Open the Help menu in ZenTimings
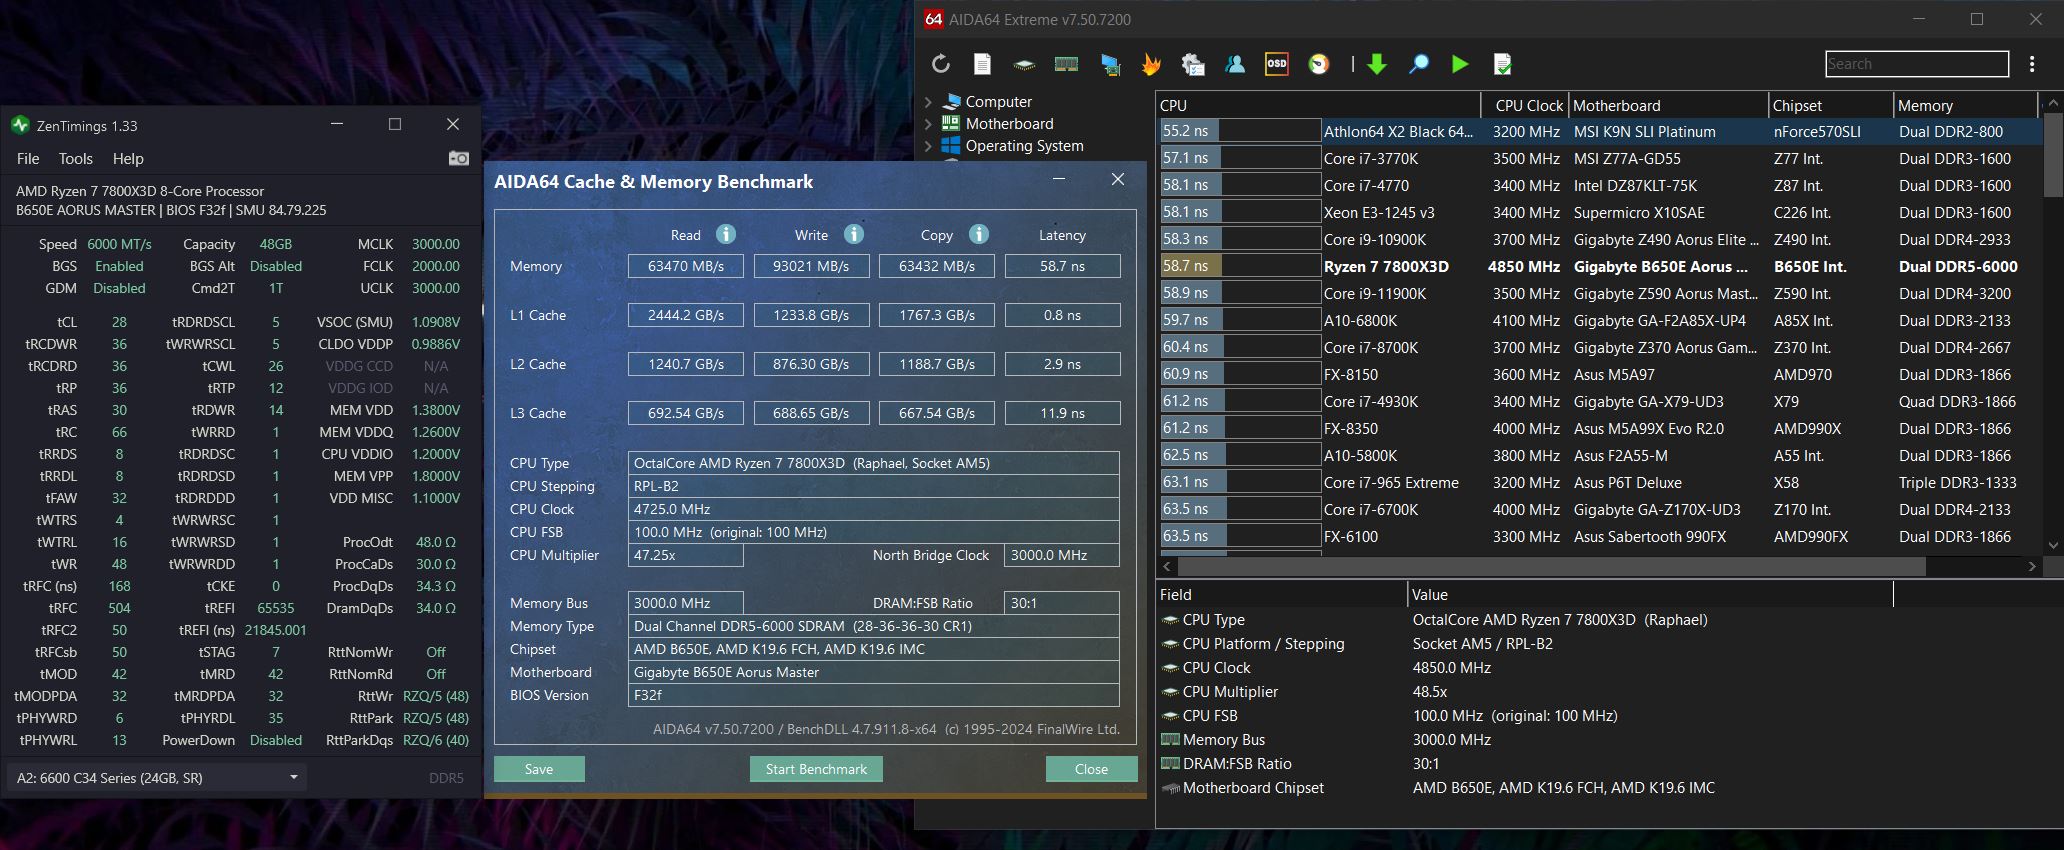 [x=128, y=158]
